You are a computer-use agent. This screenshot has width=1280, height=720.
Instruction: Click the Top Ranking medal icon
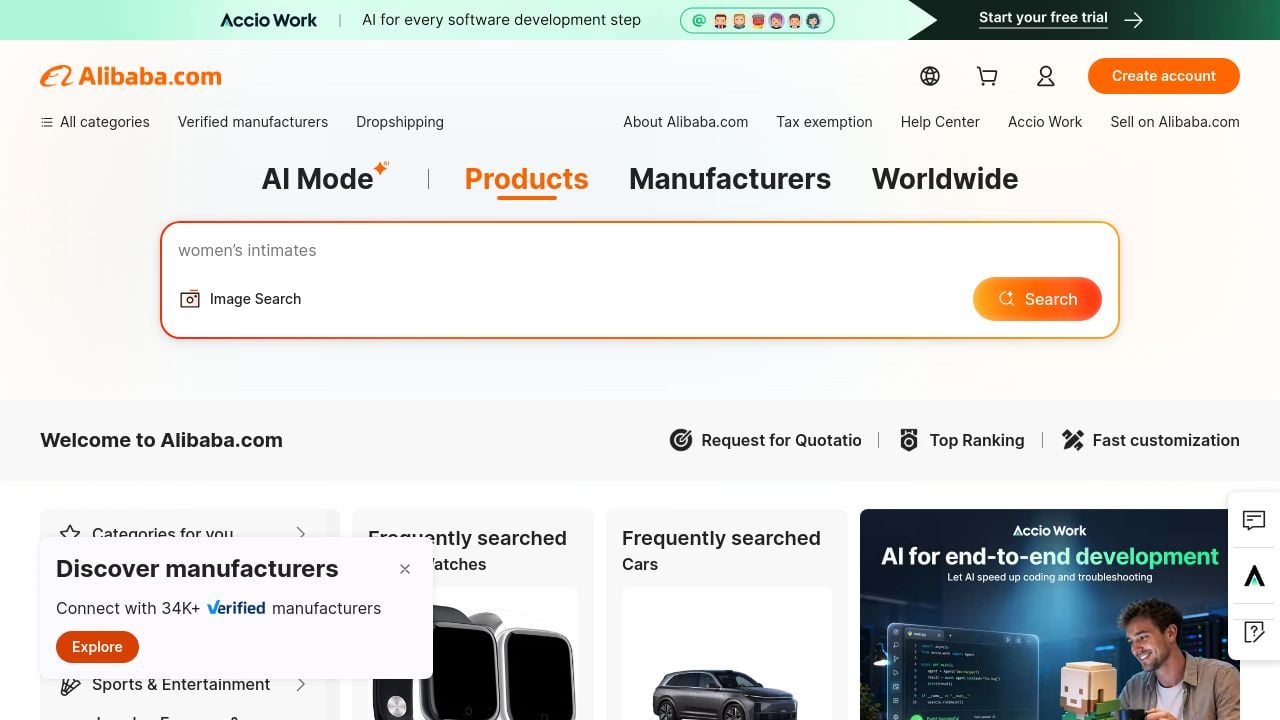click(909, 440)
